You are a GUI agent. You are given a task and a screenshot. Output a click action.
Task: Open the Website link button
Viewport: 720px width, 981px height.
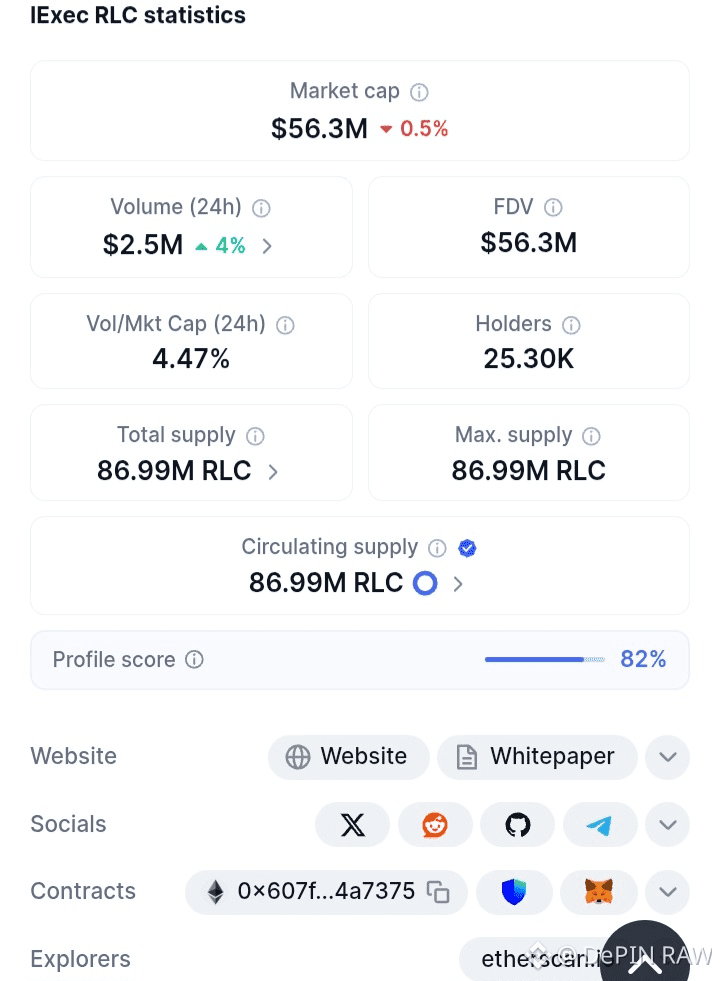(x=348, y=757)
